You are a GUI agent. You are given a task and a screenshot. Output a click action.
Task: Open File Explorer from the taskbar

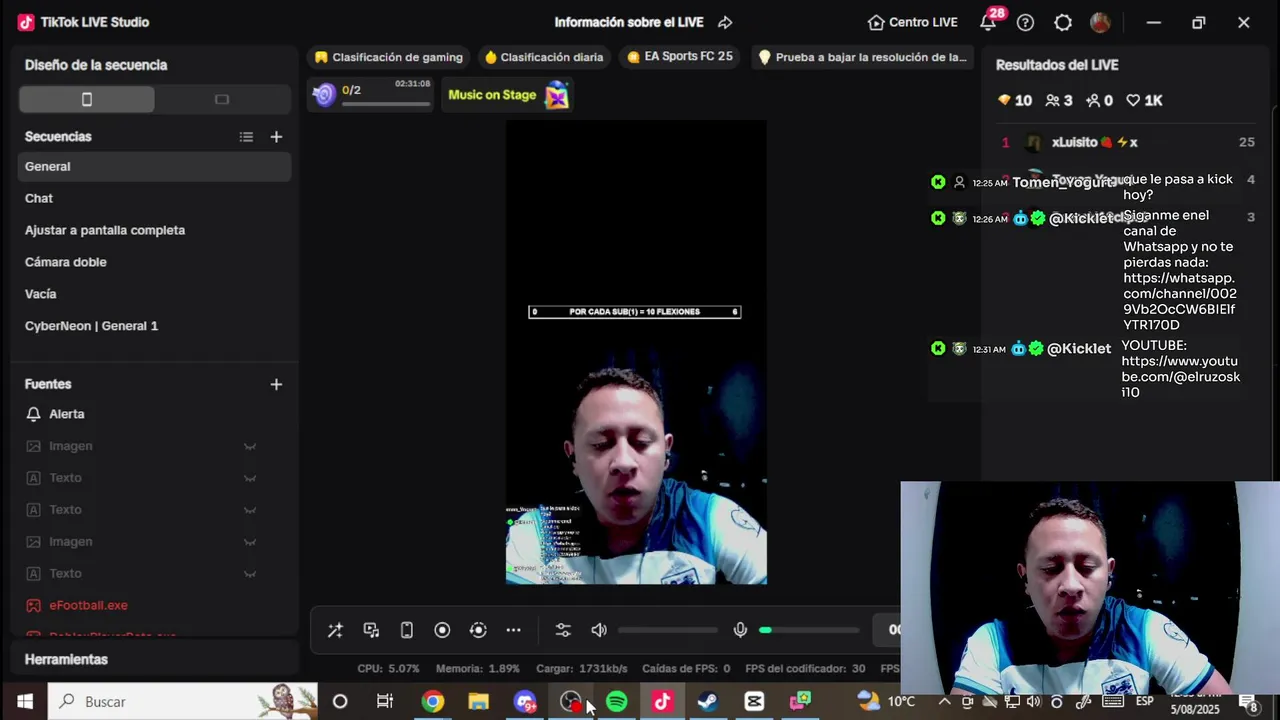(x=478, y=702)
